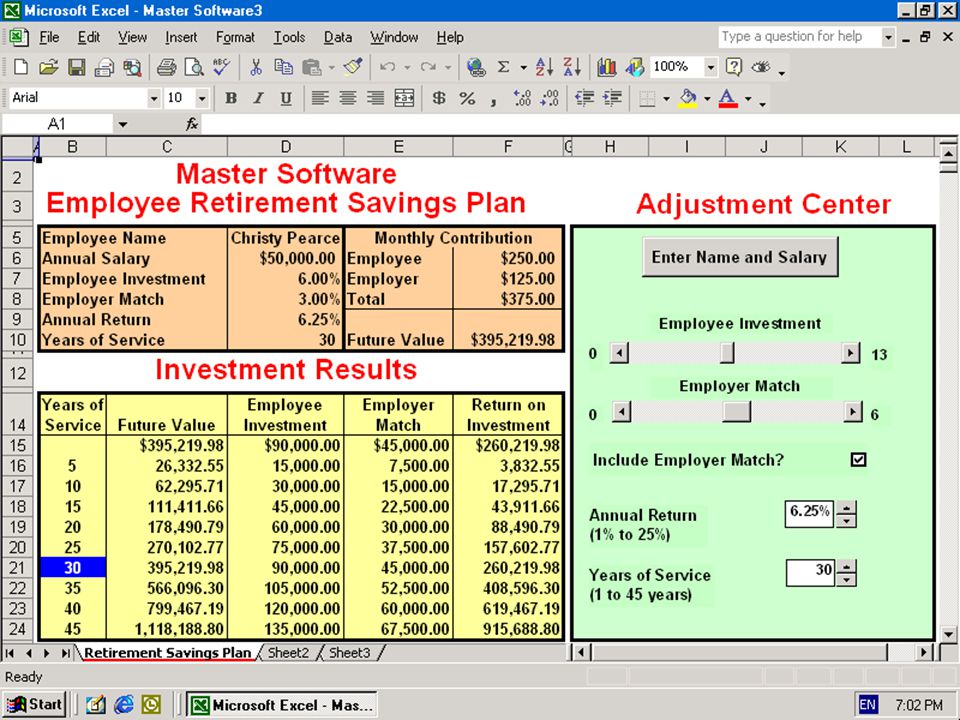Toggle italic formatting
960x720 pixels.
click(258, 98)
